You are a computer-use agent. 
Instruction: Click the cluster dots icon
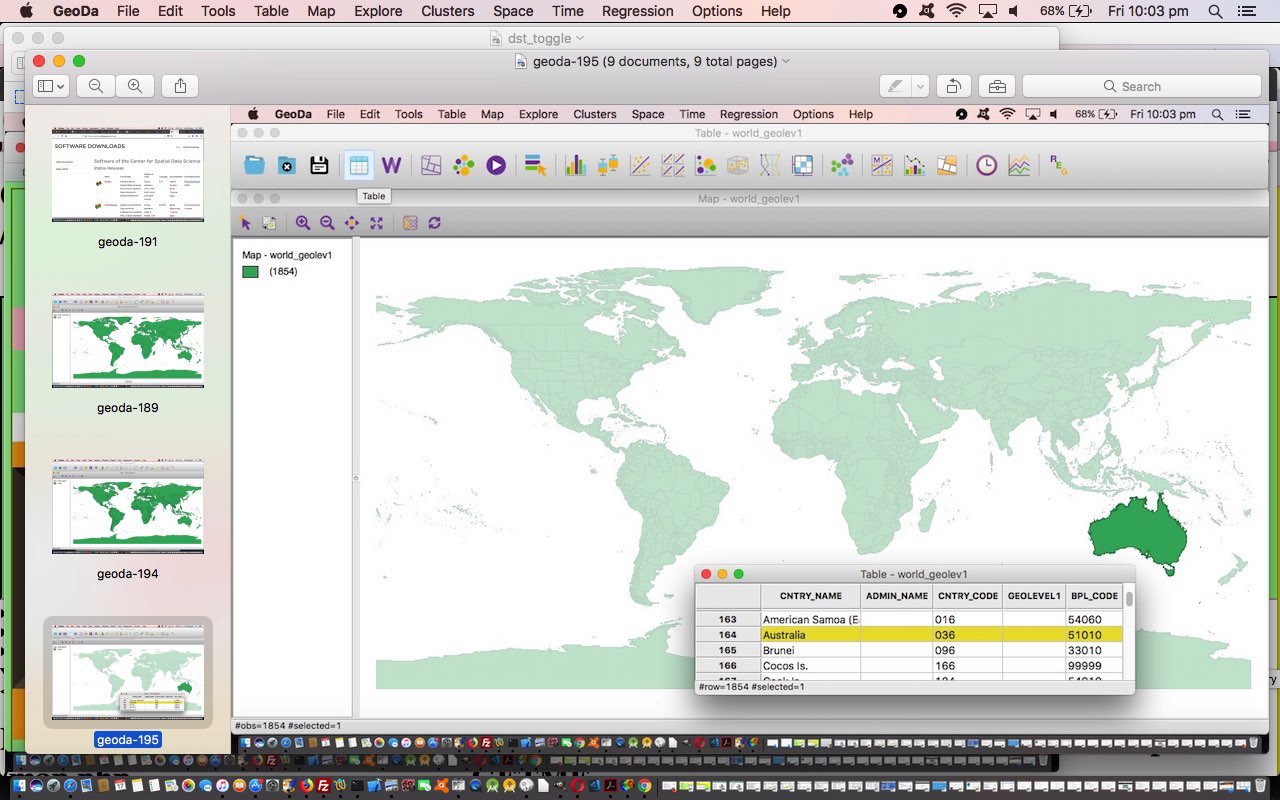[x=463, y=165]
